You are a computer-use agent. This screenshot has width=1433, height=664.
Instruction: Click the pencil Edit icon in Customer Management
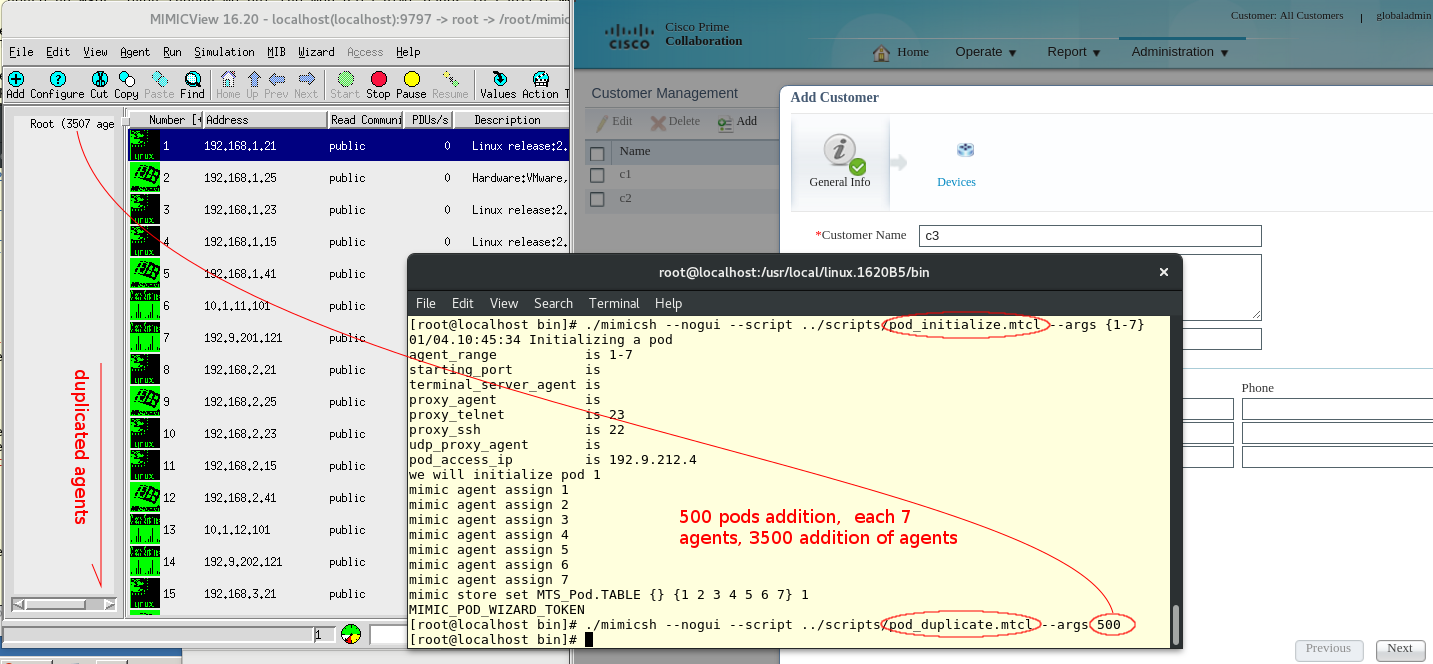pos(602,123)
